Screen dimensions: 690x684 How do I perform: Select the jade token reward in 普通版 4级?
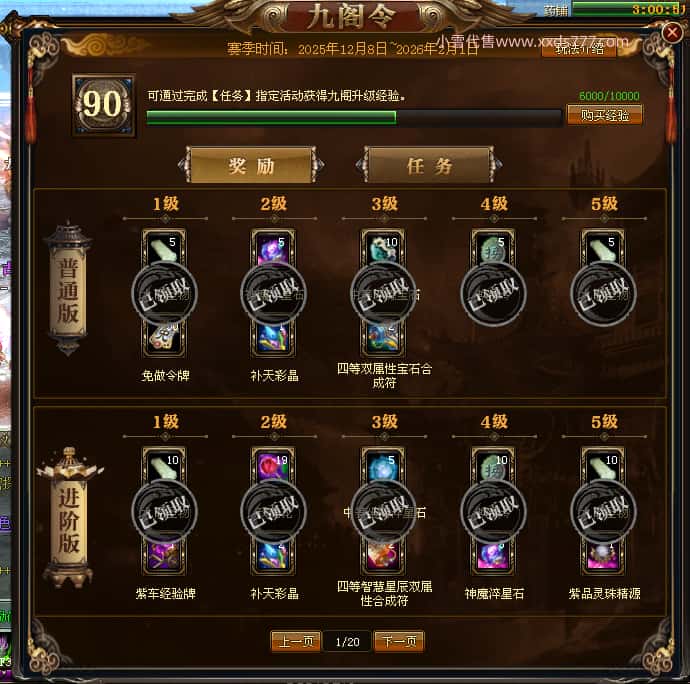[x=493, y=247]
